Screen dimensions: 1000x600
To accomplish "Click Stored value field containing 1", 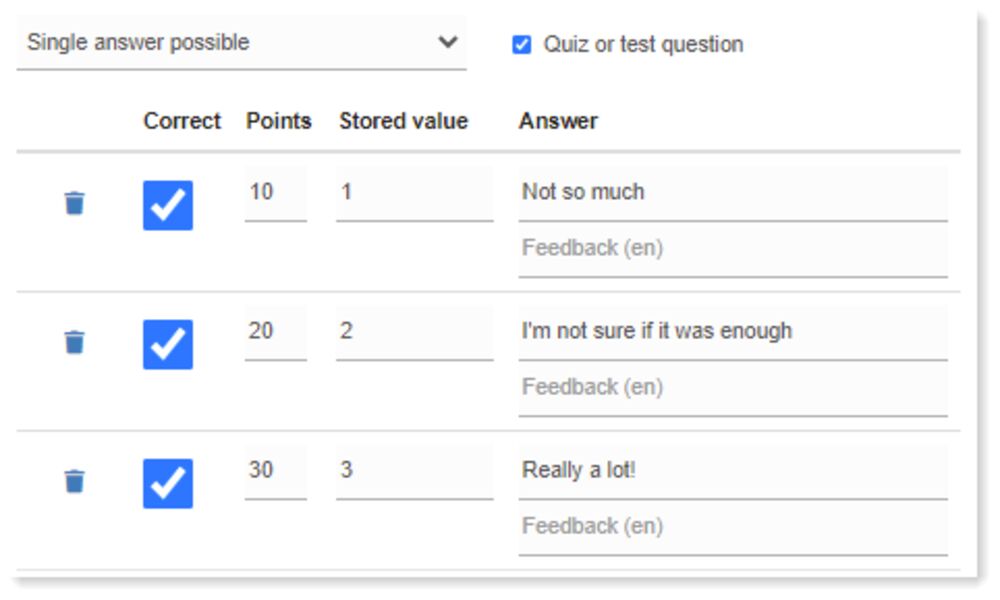I will (414, 192).
